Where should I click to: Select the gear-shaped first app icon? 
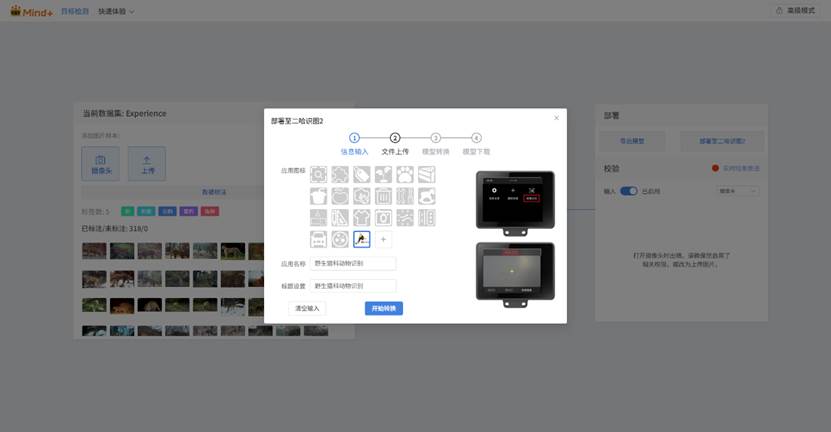click(x=318, y=175)
